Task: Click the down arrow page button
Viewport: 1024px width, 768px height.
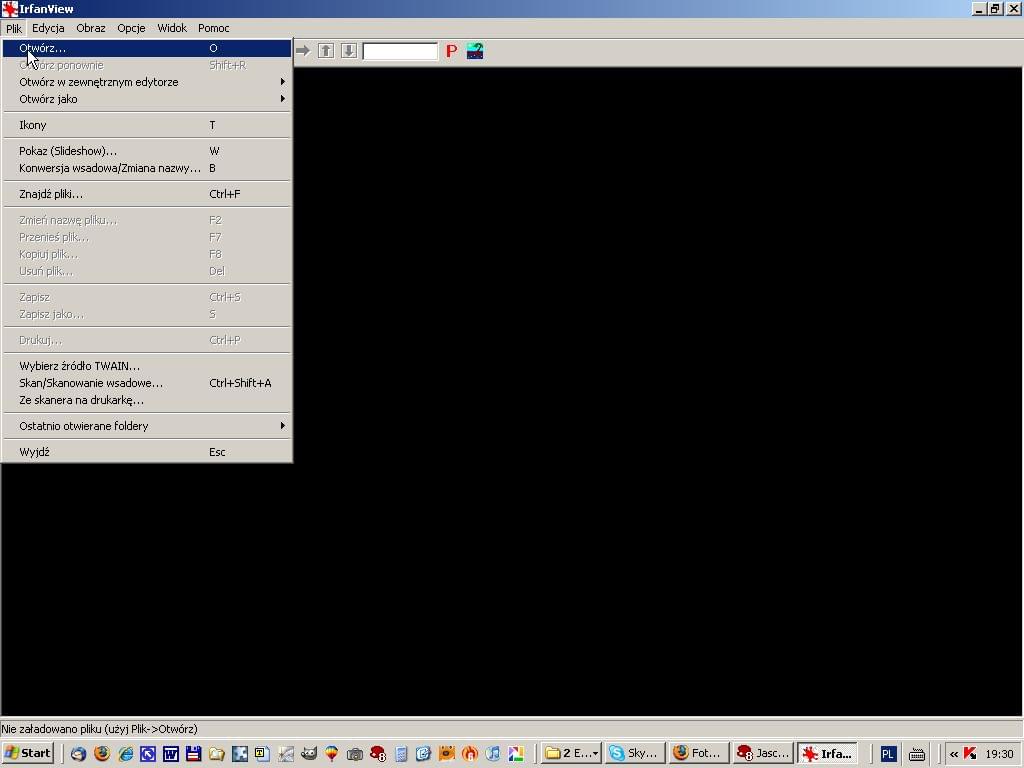Action: [x=349, y=50]
